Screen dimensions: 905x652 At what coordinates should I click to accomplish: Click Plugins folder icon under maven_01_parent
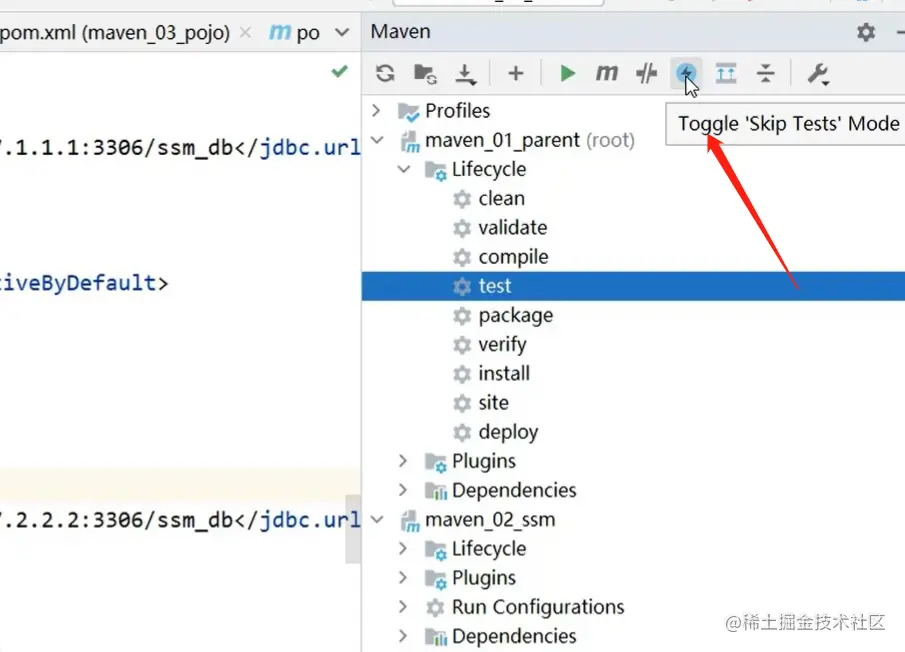[x=436, y=462]
